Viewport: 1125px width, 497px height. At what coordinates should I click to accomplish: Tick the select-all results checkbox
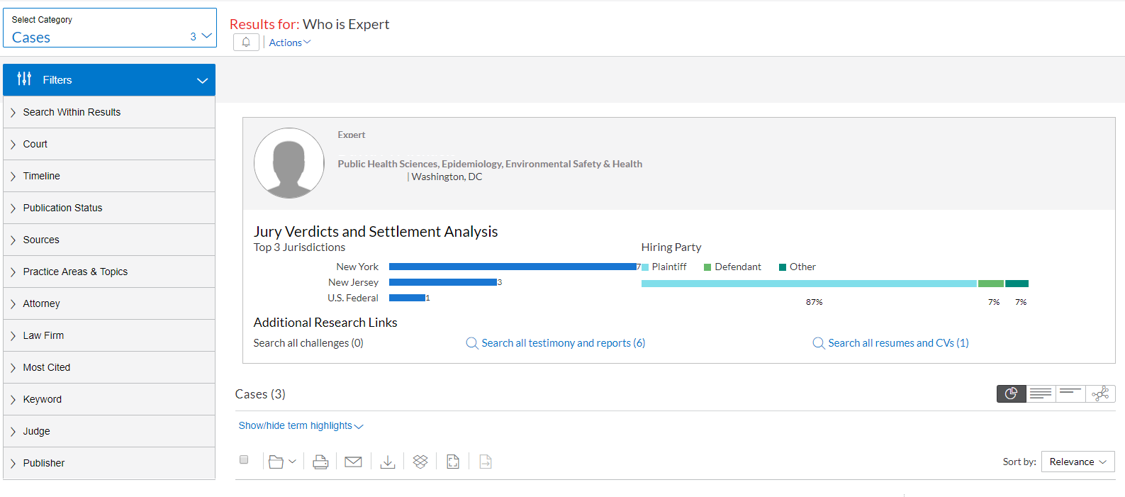[244, 460]
